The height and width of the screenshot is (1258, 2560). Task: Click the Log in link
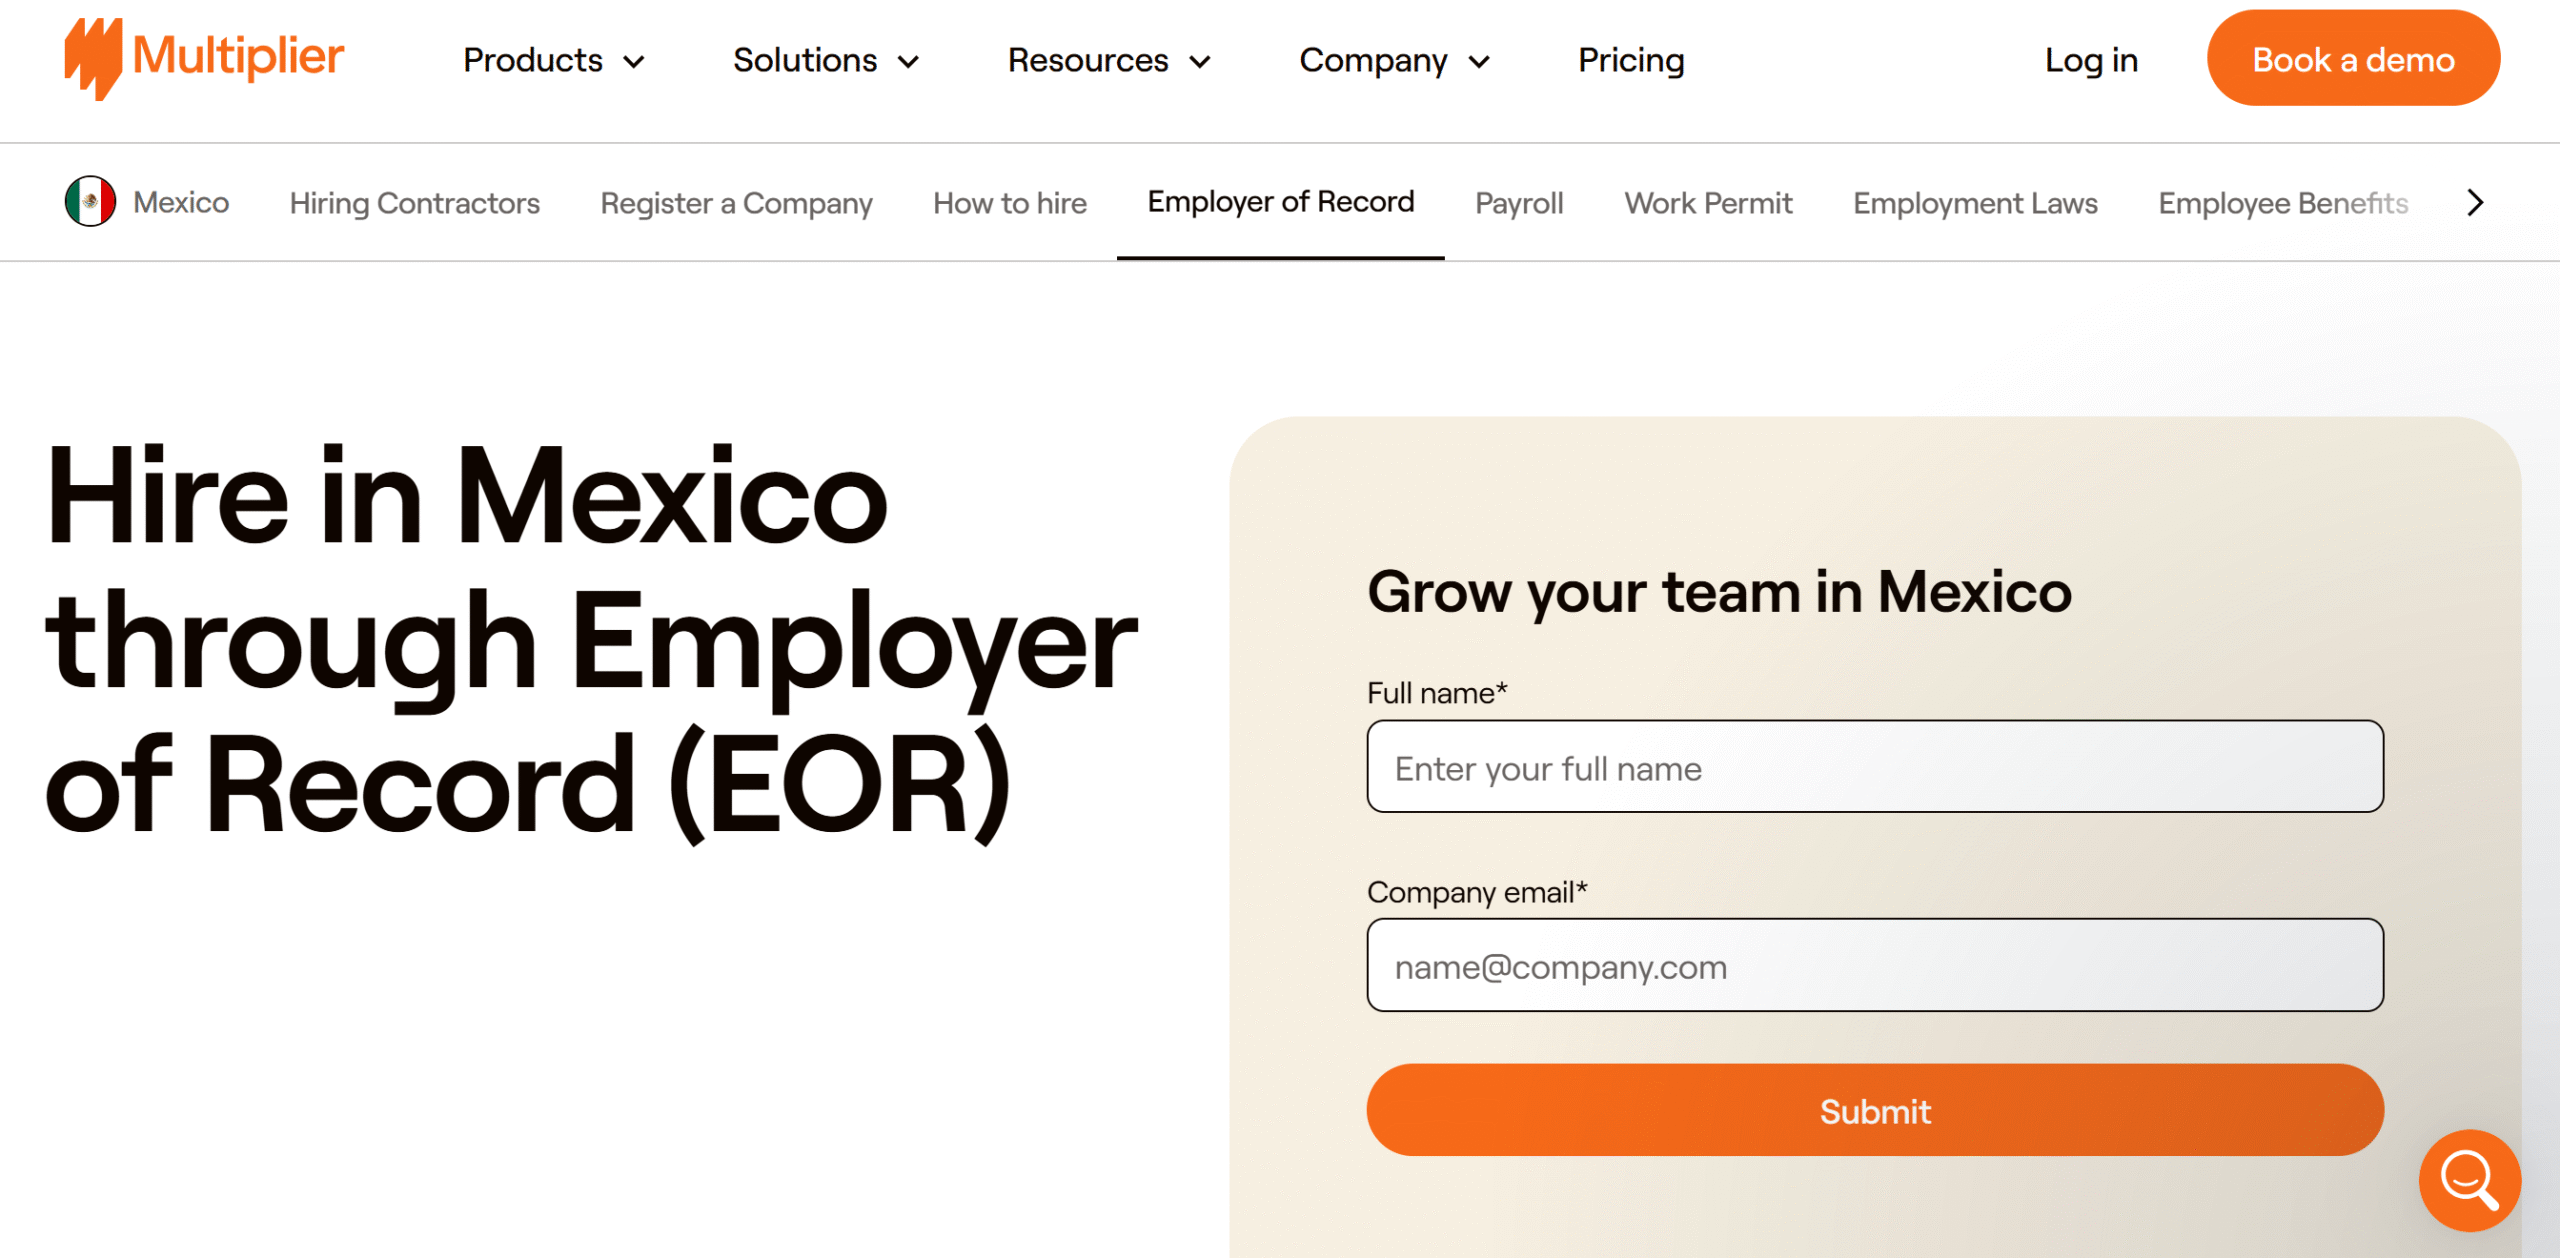click(2091, 60)
